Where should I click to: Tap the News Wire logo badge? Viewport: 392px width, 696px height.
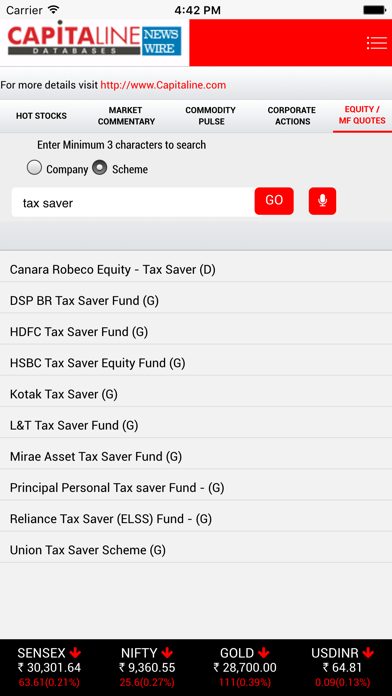click(162, 41)
